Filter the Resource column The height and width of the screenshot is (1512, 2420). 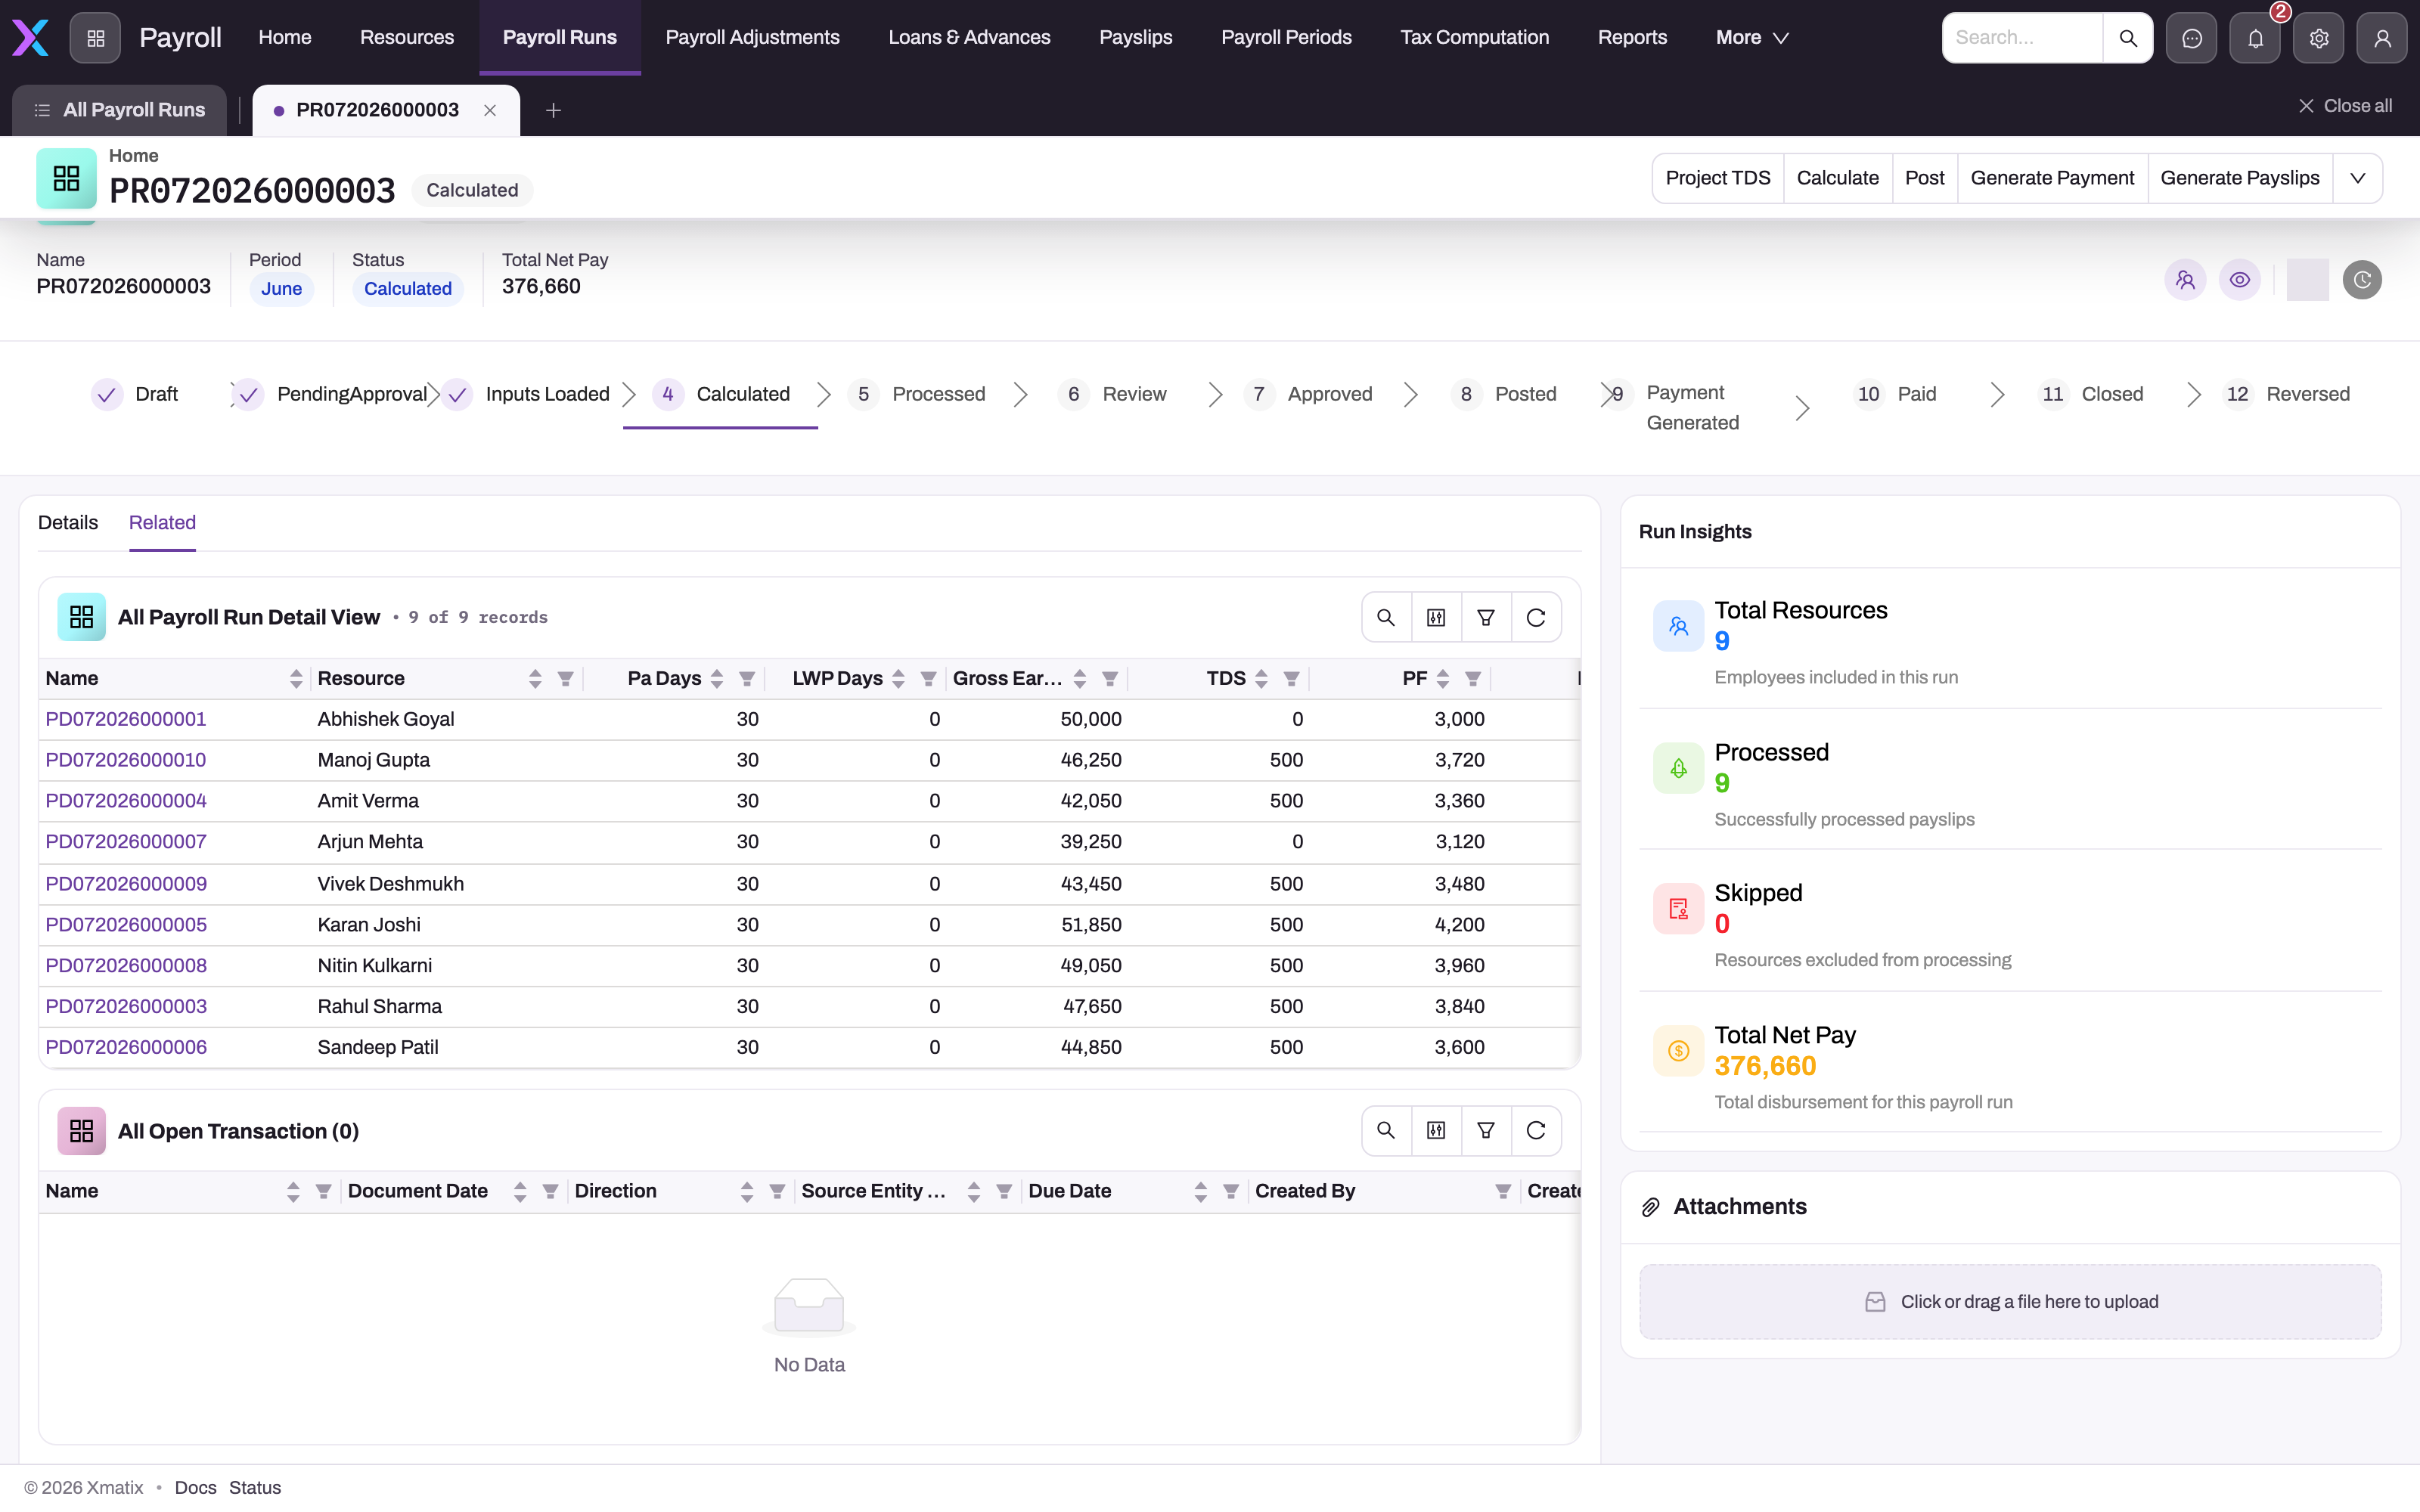coord(565,679)
